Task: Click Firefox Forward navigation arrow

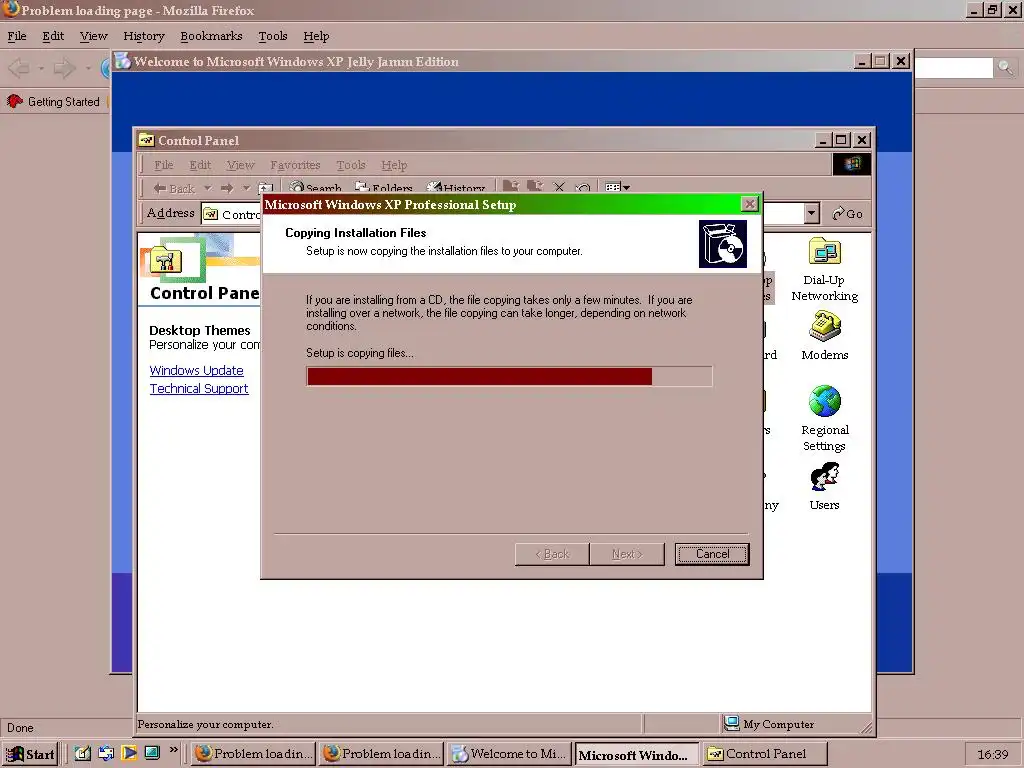Action: (64, 68)
